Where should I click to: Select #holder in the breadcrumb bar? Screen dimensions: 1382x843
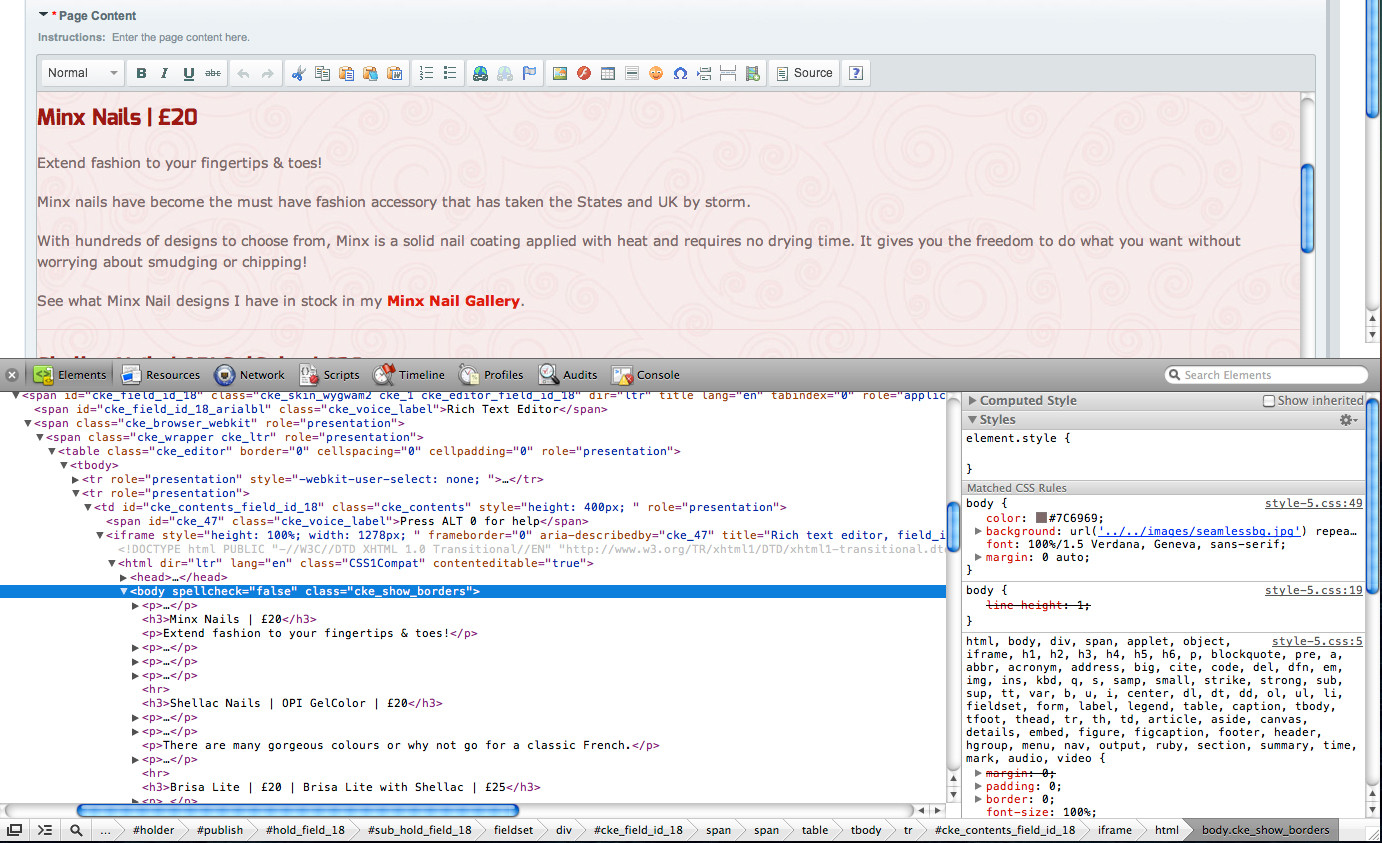click(153, 830)
